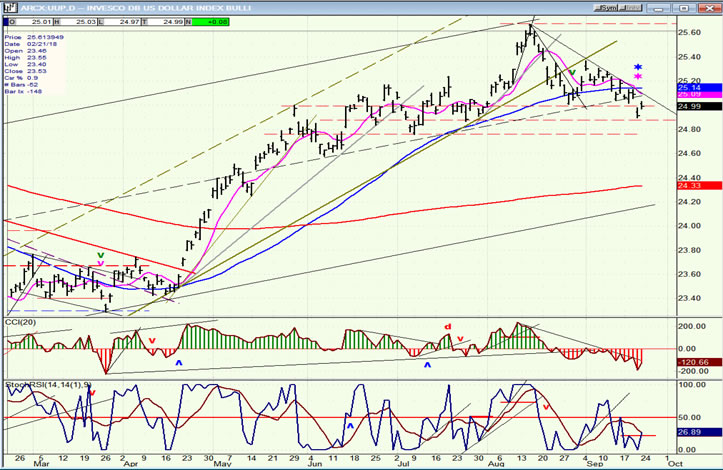Click the blue caret in StochRSI pane near June
The image size is (723, 470).
pyautogui.click(x=350, y=426)
